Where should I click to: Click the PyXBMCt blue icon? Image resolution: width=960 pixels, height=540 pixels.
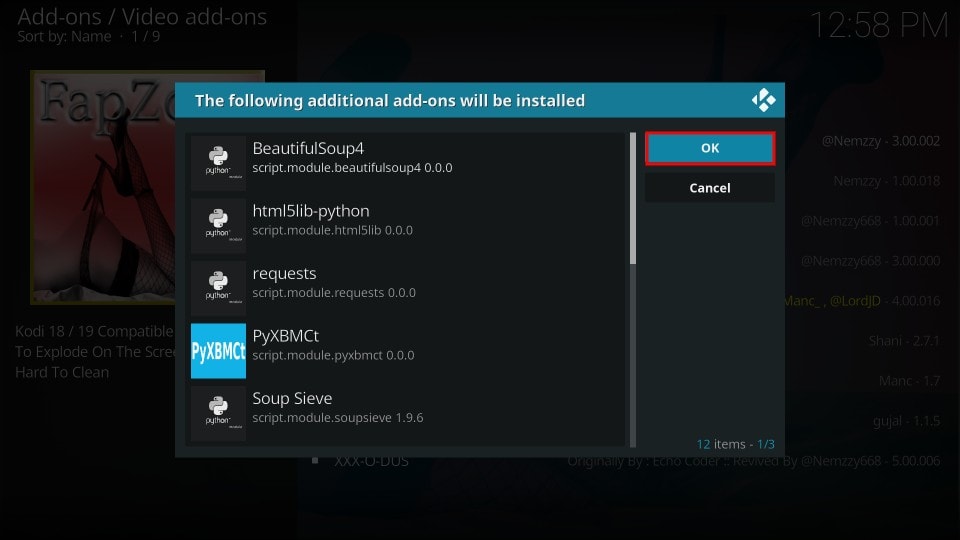(x=218, y=351)
